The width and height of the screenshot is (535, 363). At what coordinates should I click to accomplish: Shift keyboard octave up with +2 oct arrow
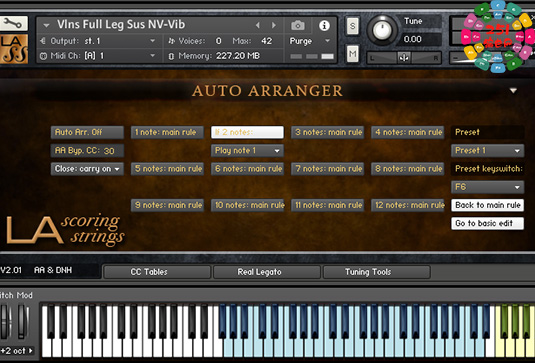coord(31,350)
